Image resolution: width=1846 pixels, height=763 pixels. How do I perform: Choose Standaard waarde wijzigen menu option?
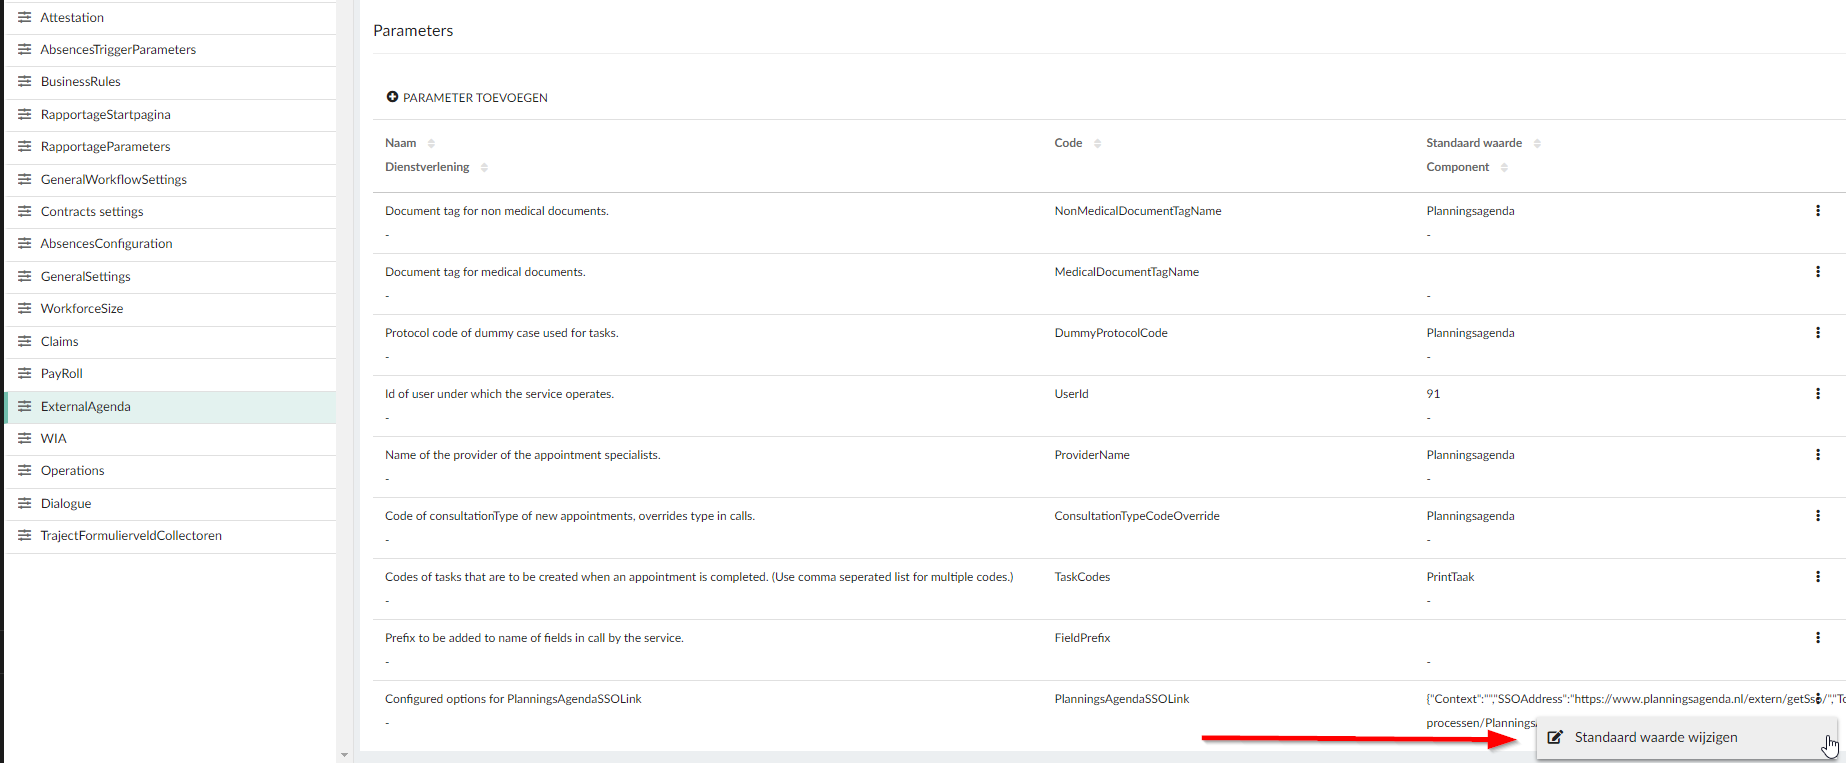click(x=1655, y=737)
